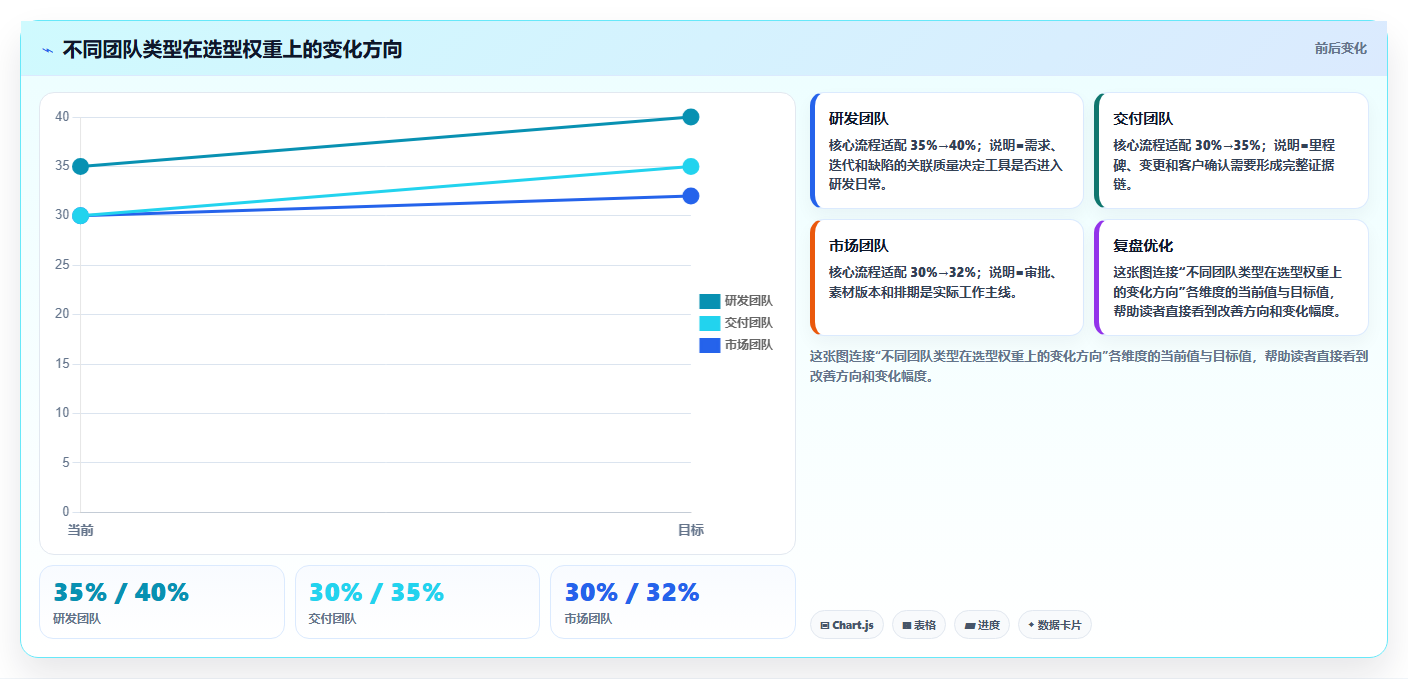1408x679 pixels.
Task: Click the summary paragraph below the info cards
Action: (1089, 366)
